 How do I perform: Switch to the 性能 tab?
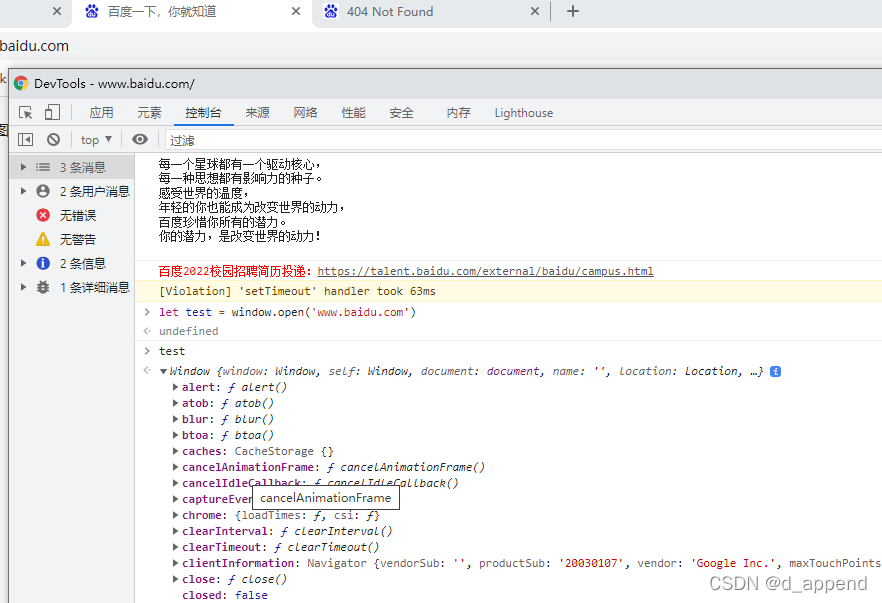tap(353, 112)
